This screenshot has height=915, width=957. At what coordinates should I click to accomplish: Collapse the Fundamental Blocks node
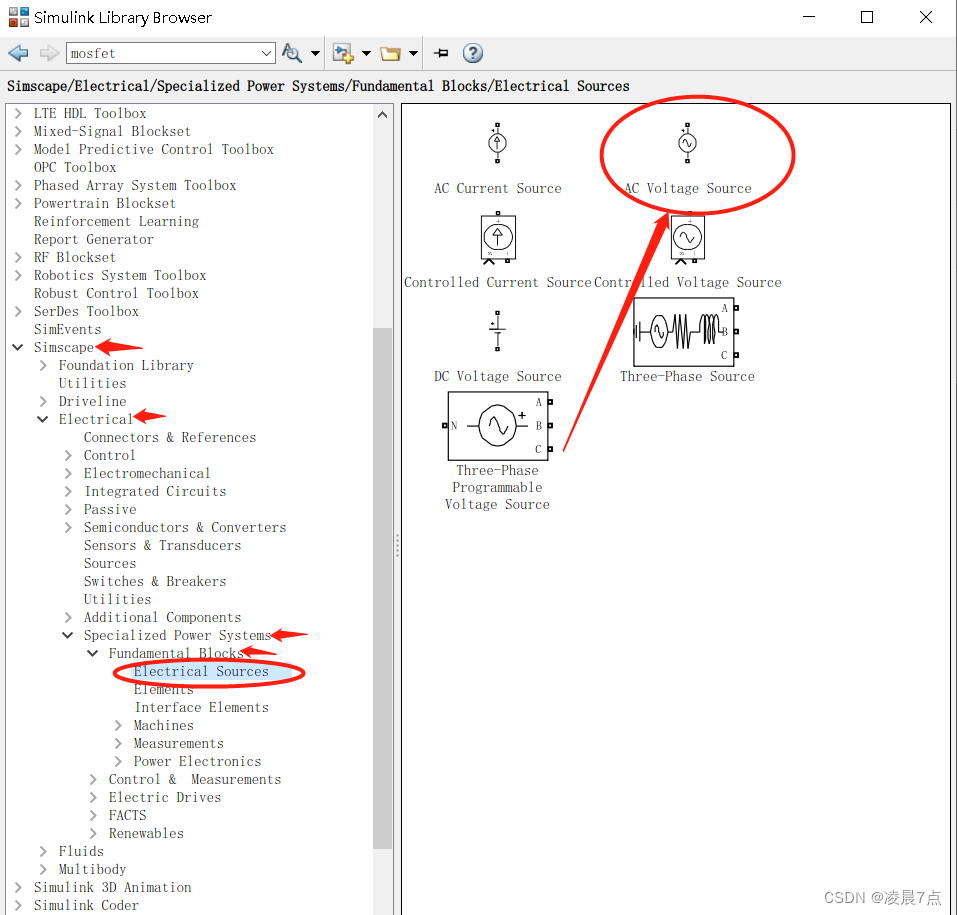(x=93, y=653)
